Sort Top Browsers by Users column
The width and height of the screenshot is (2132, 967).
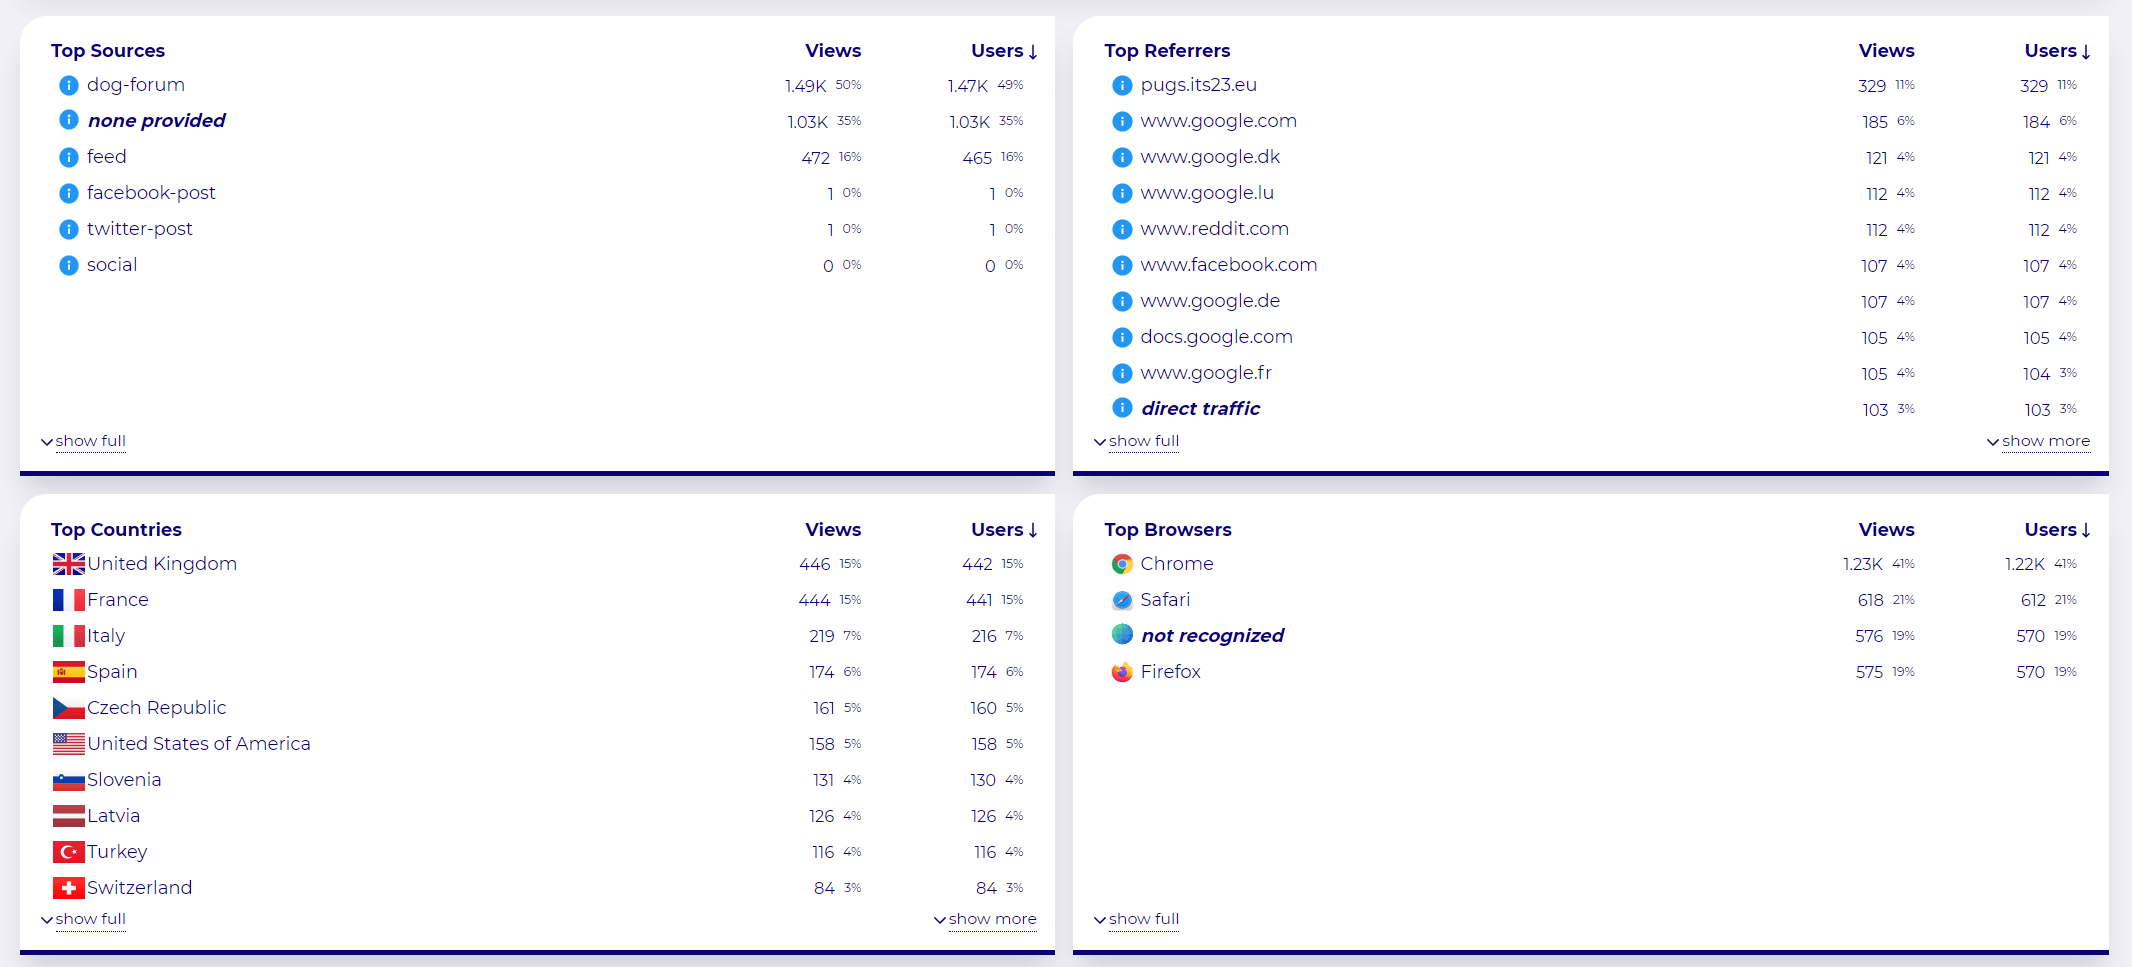pyautogui.click(x=2057, y=530)
